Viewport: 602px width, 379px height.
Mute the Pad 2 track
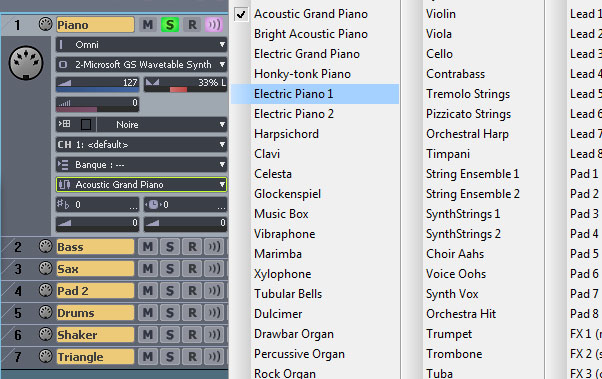click(147, 291)
